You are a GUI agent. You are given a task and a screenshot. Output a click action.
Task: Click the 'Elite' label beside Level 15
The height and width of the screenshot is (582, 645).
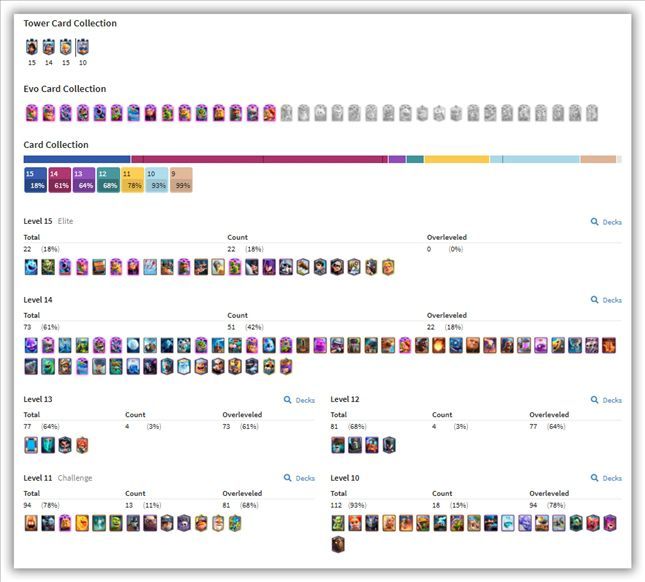click(65, 221)
